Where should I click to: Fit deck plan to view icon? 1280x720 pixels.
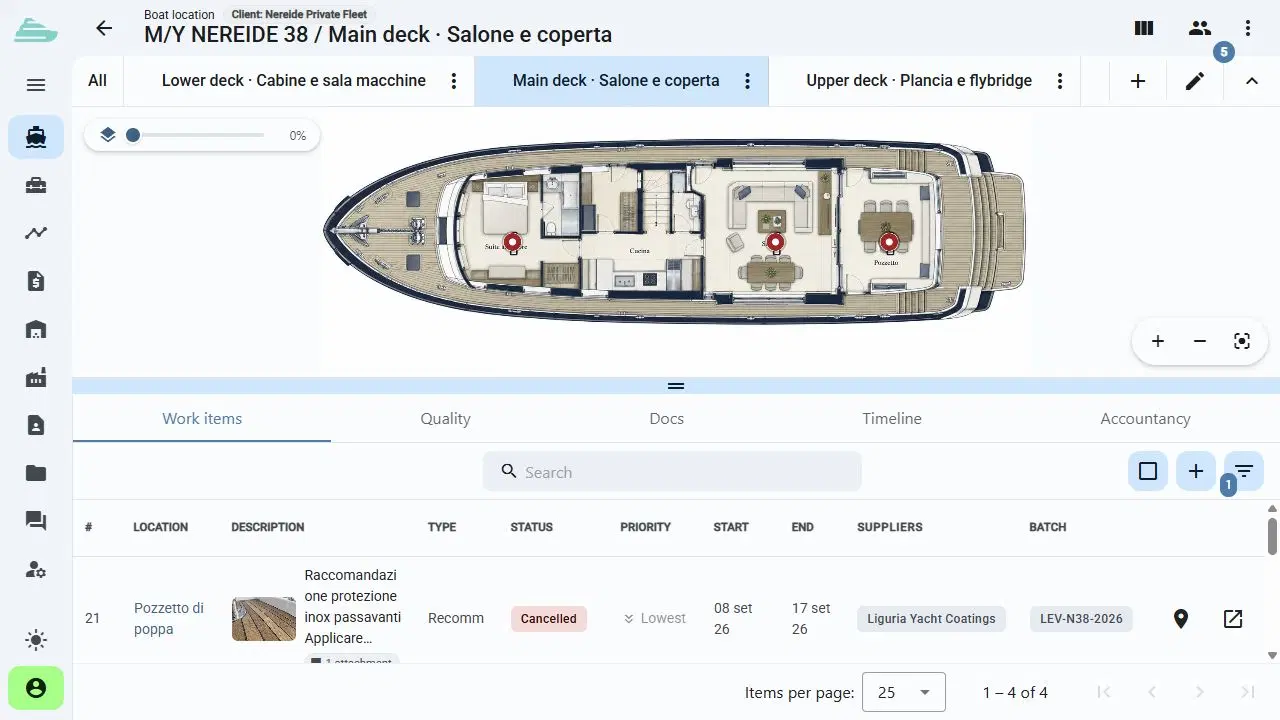[1242, 341]
